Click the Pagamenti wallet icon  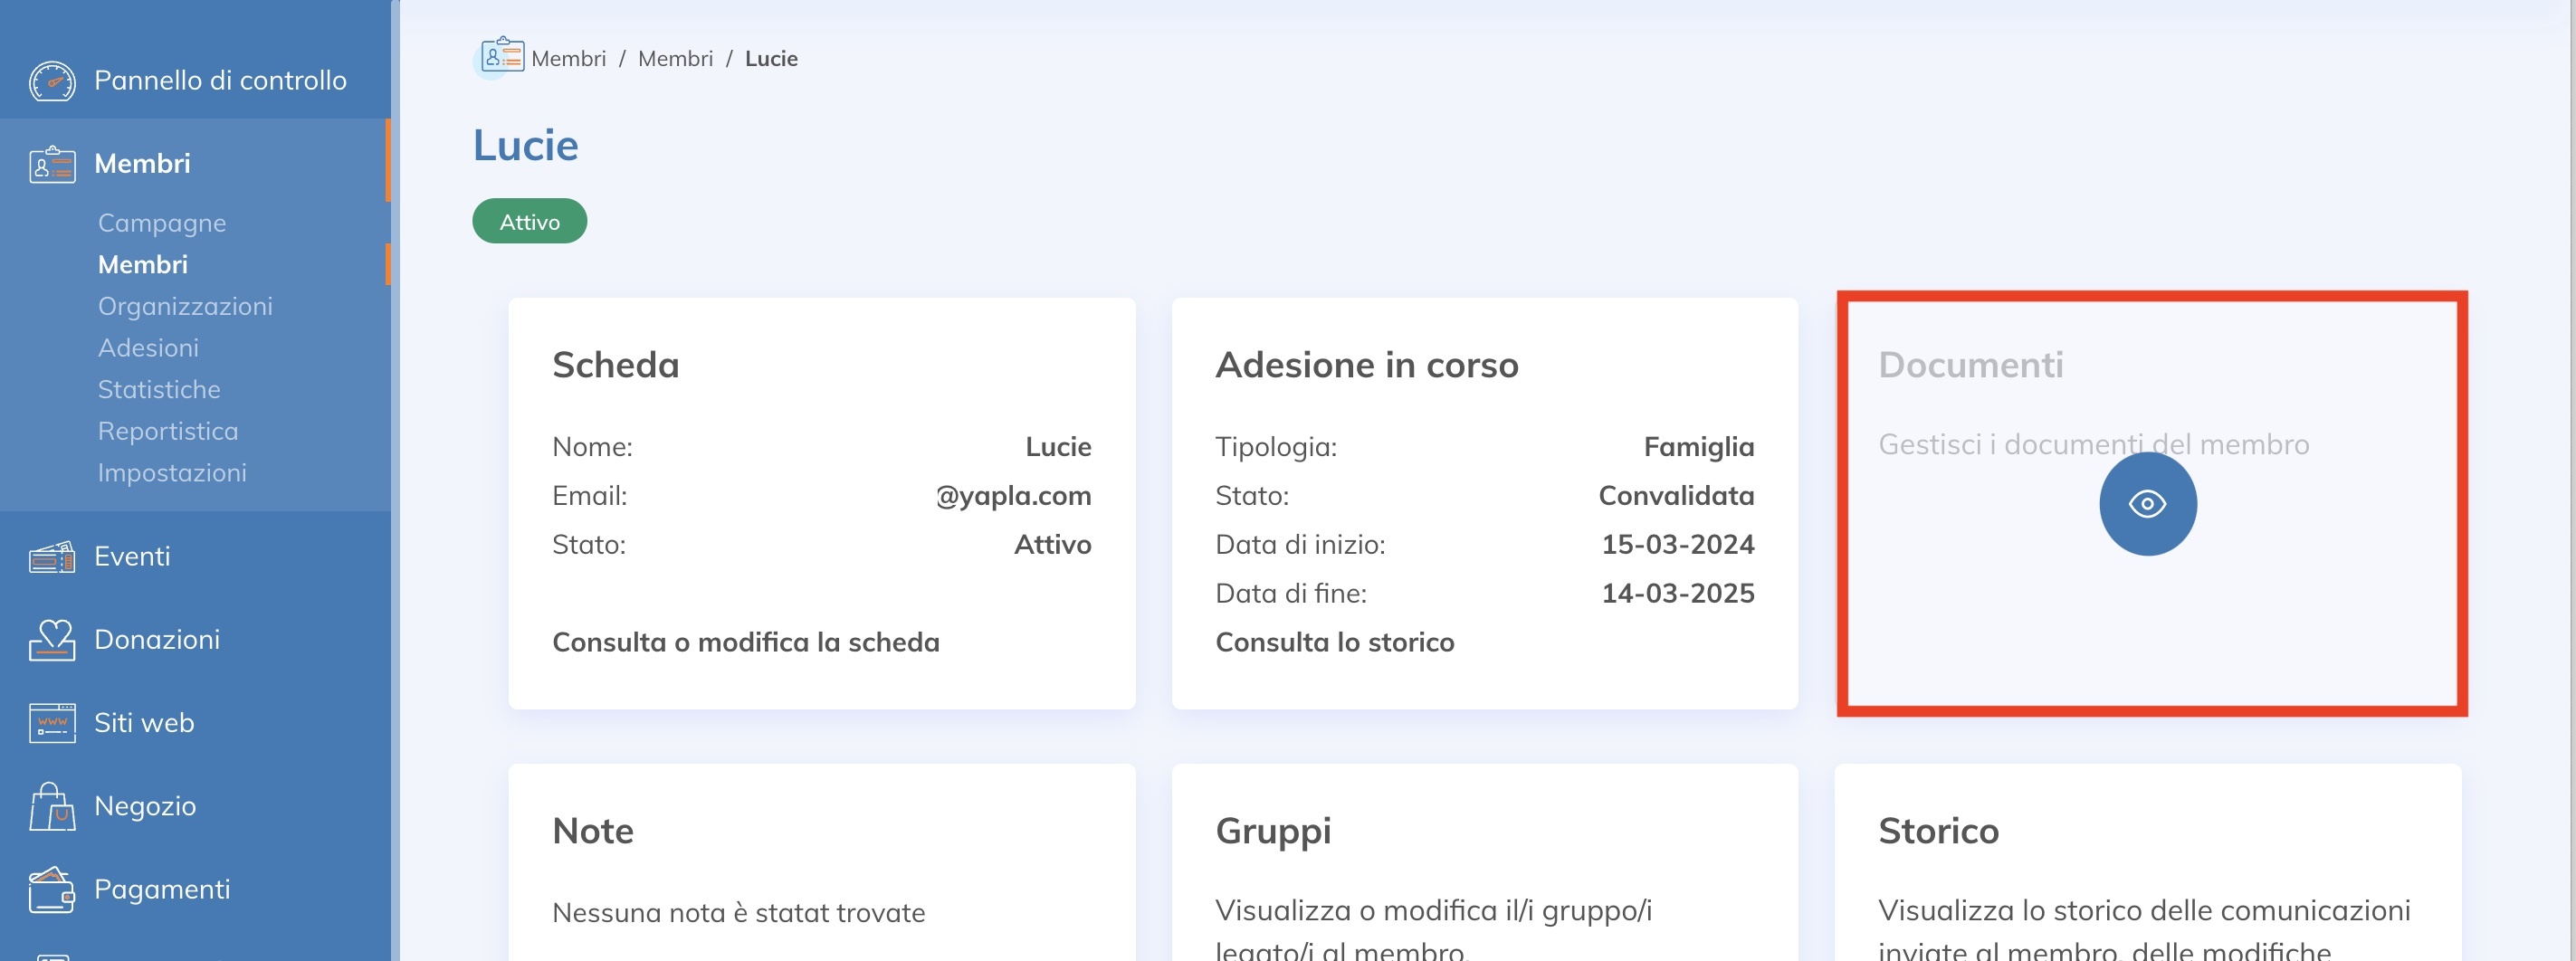(x=52, y=889)
